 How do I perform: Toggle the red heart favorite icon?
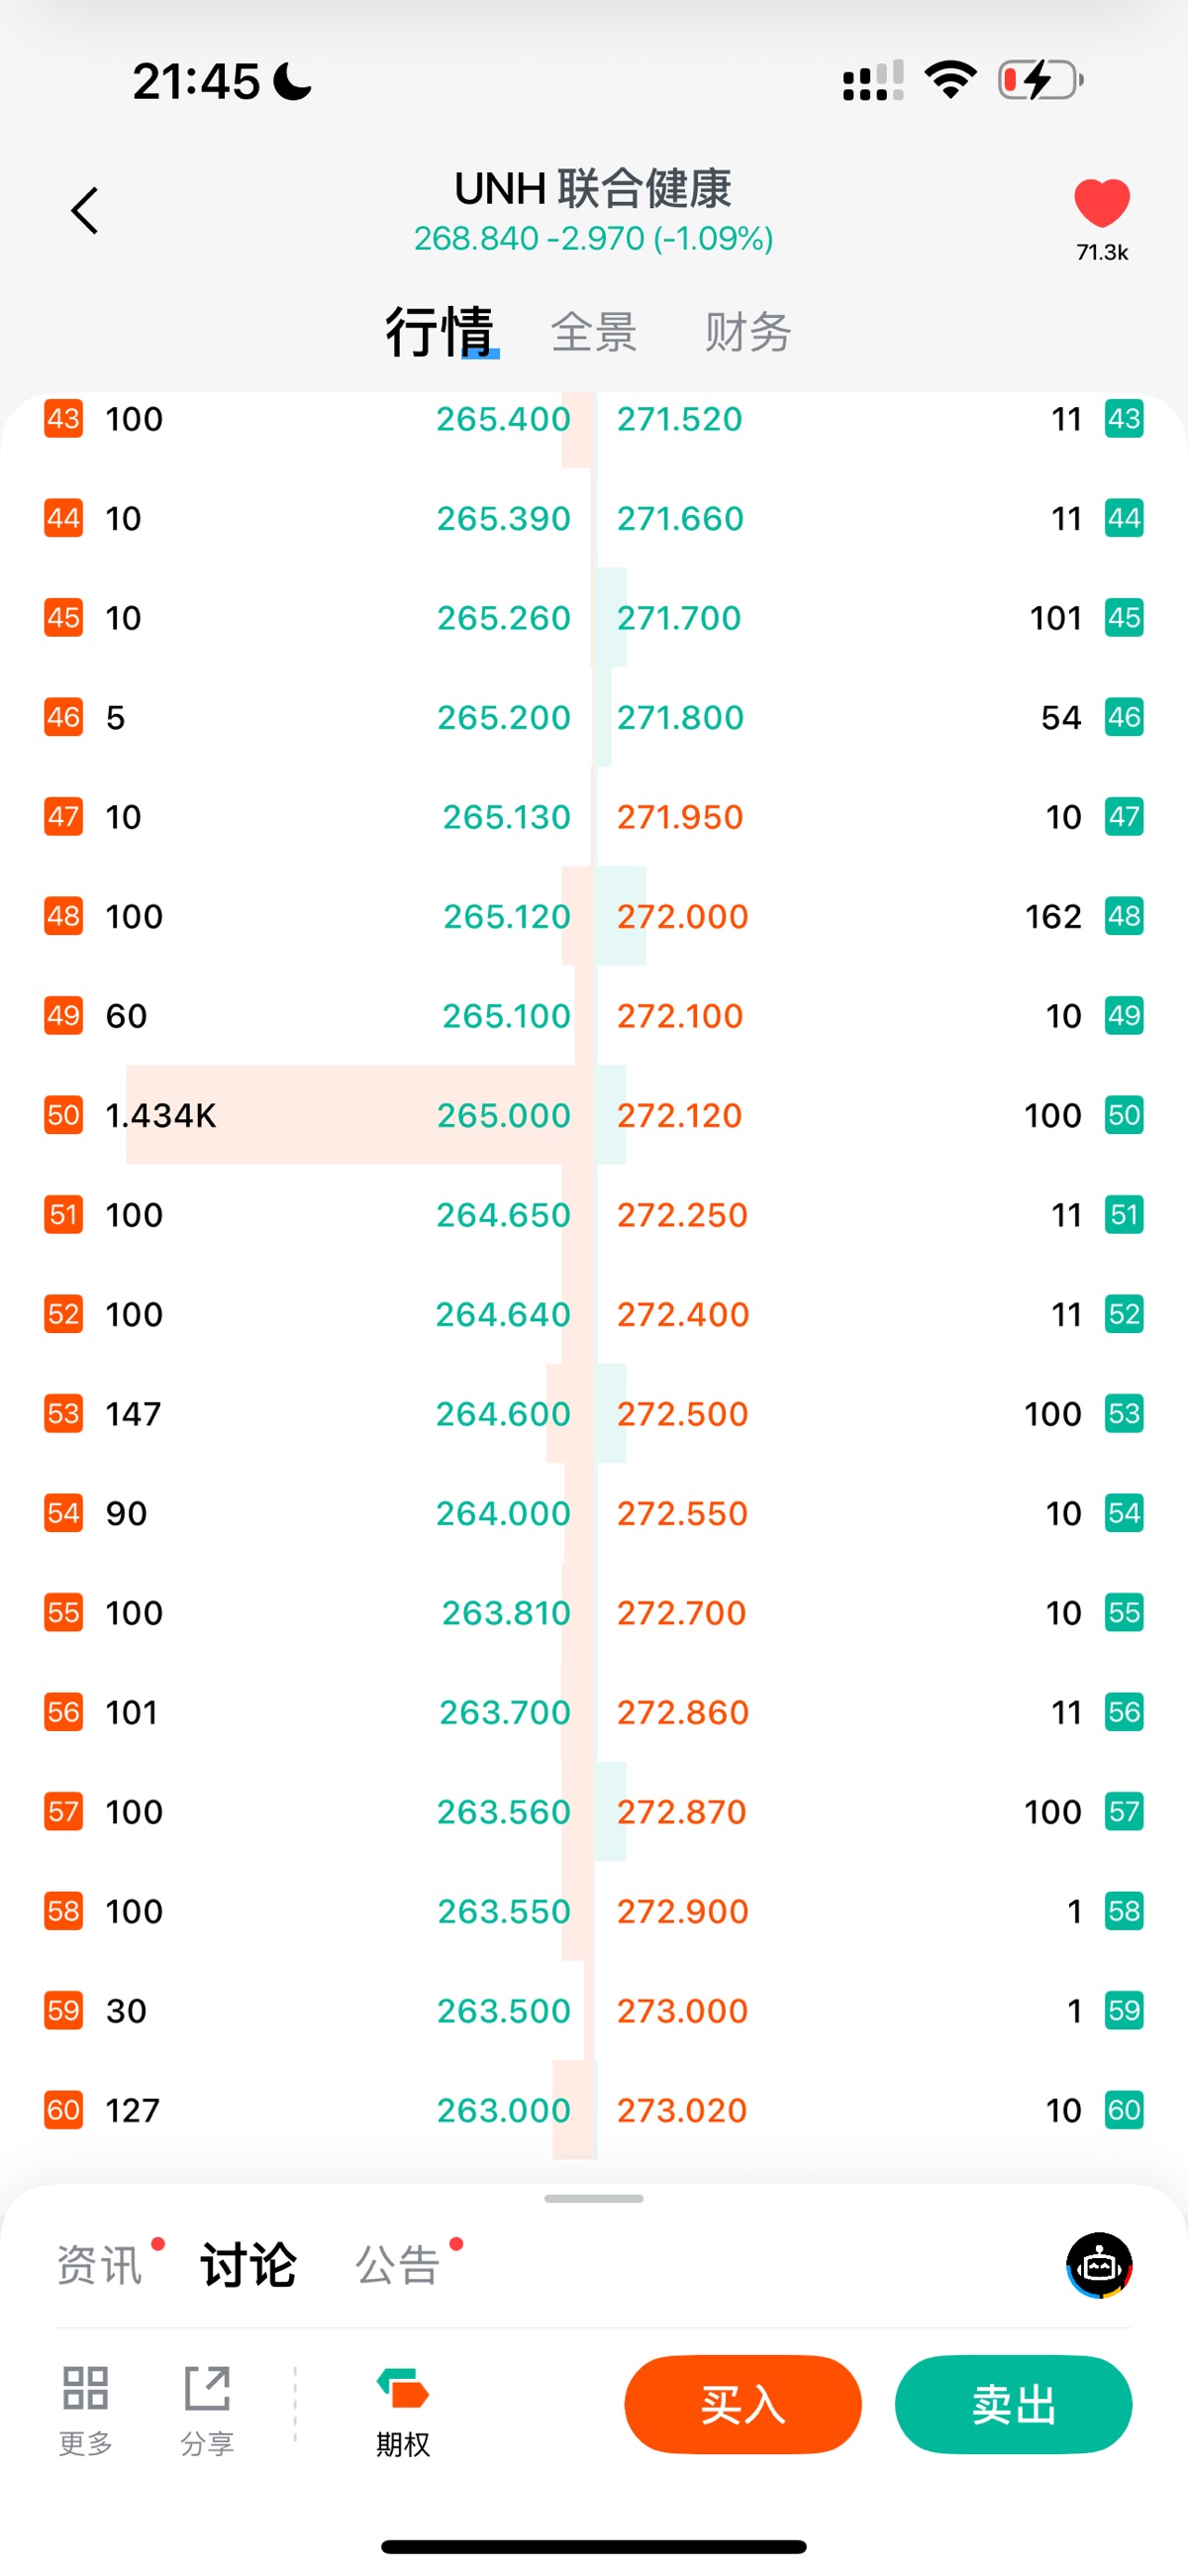(1101, 203)
